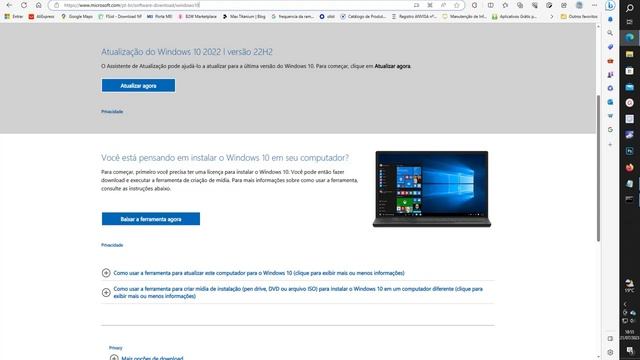The width and height of the screenshot is (640, 360).
Task: Open Edge settings and more ellipsis menu
Action: 594,5
